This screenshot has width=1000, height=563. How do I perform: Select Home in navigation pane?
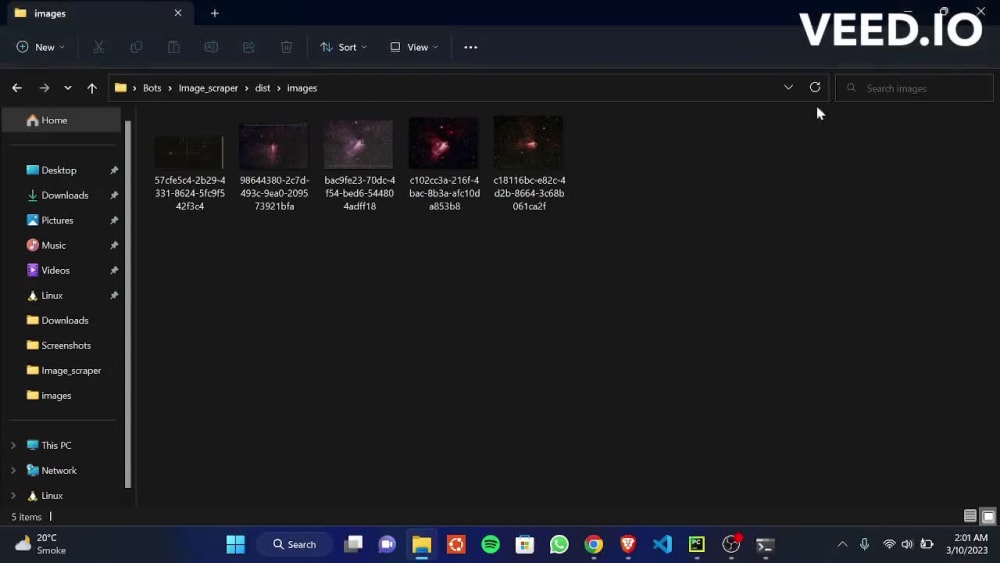coord(62,120)
